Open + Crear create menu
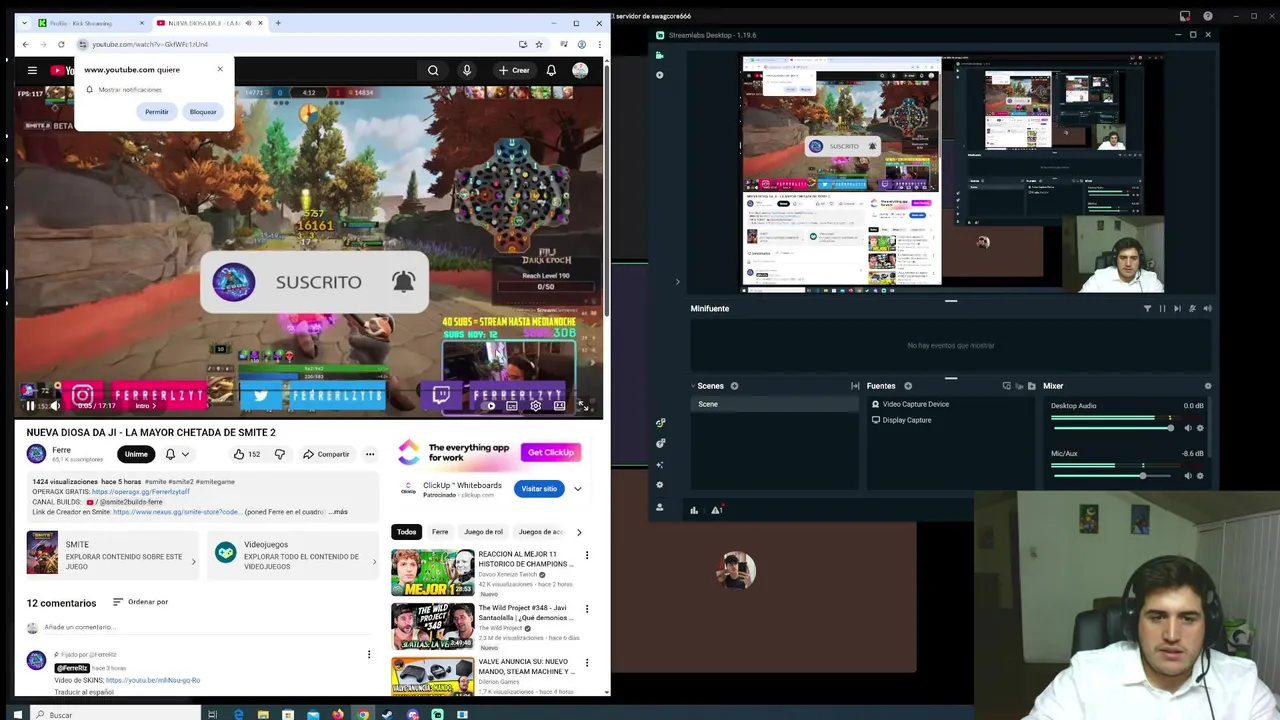This screenshot has height=720, width=1280. (514, 70)
